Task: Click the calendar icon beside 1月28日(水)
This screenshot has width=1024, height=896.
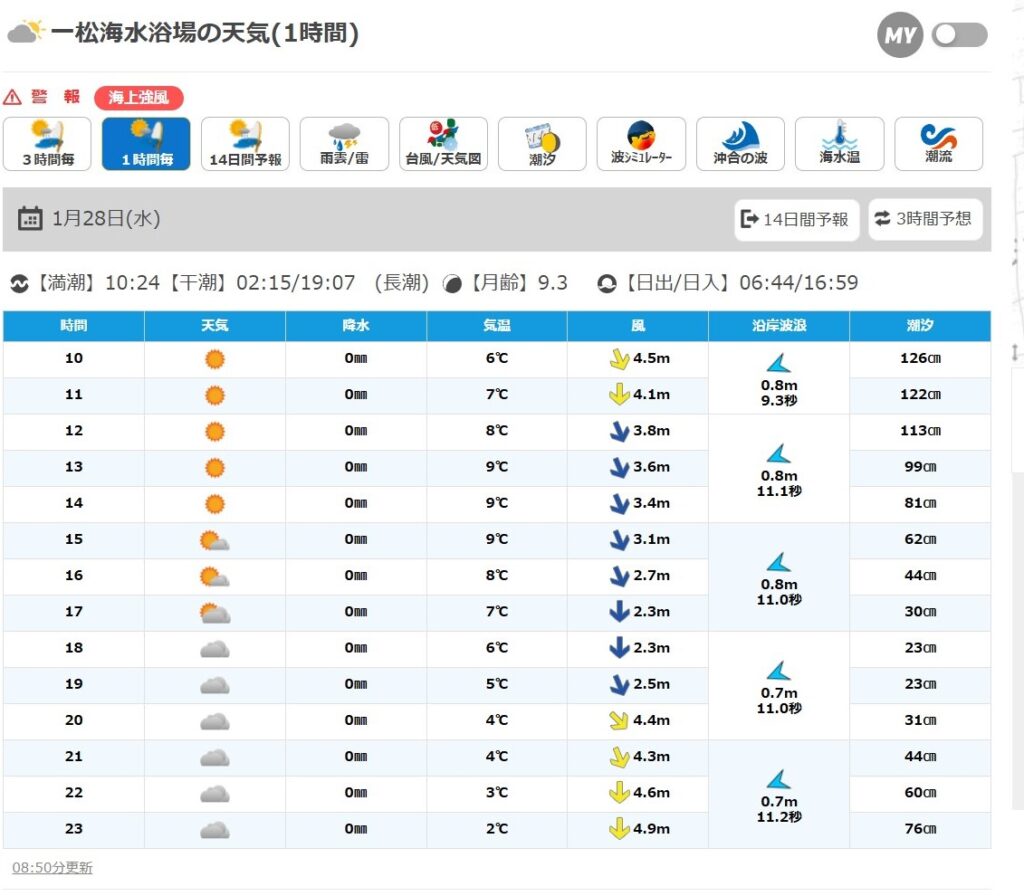Action: coord(30,219)
